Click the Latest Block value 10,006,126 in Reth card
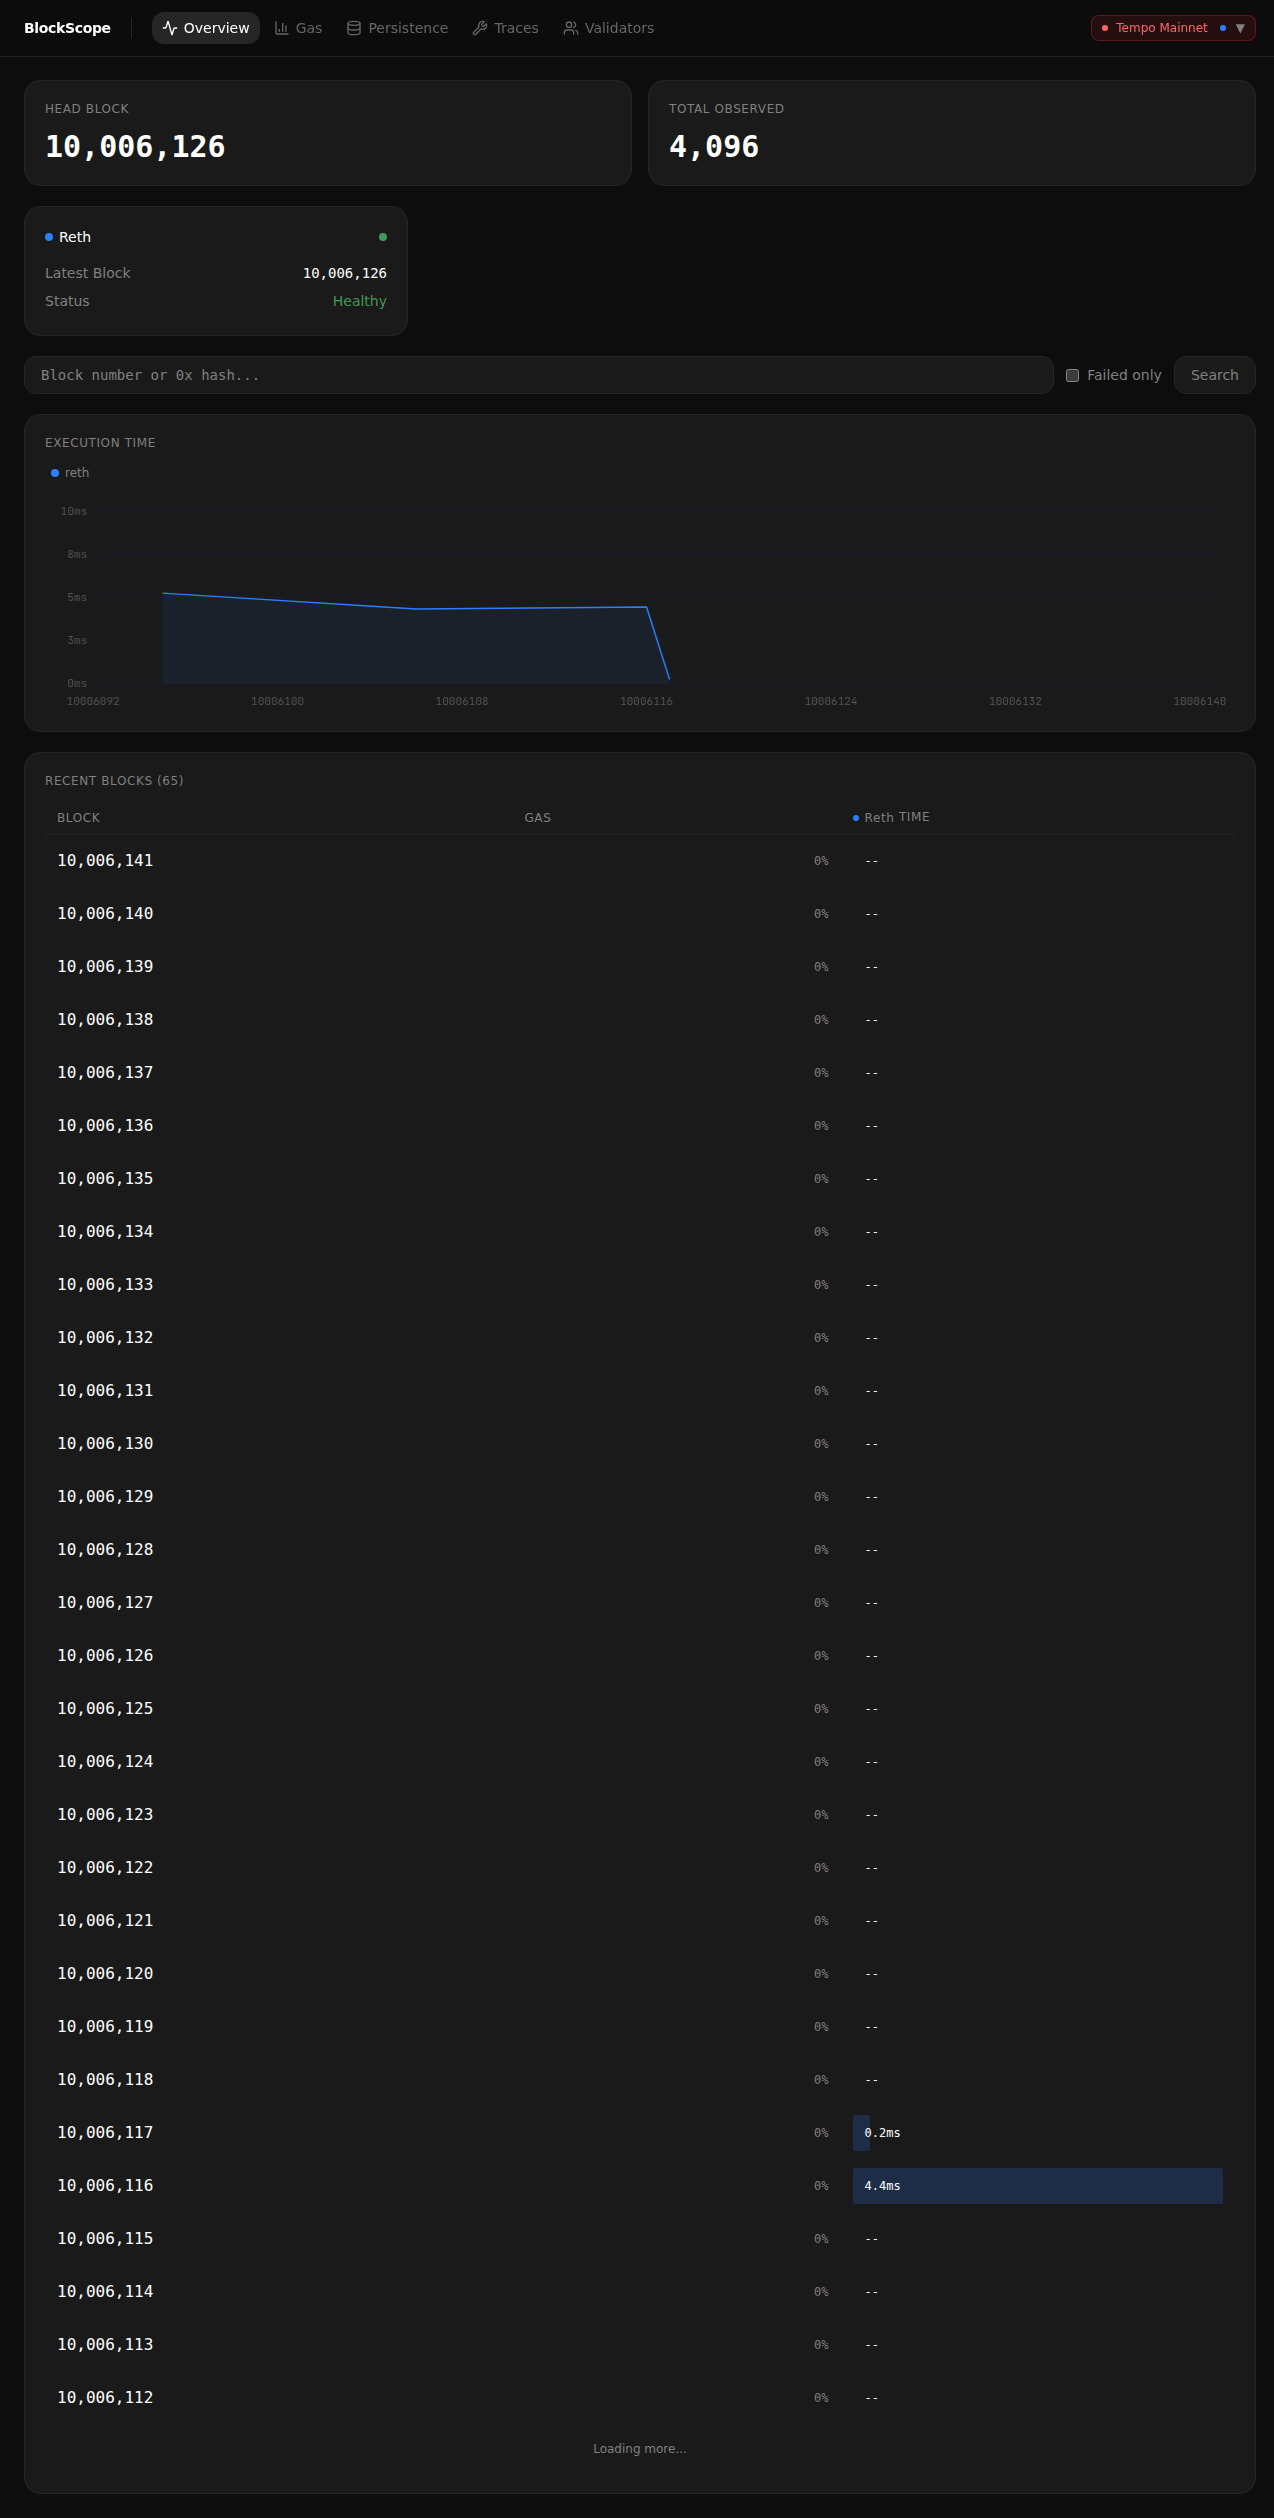Screen dimensions: 1274x2518 point(345,273)
